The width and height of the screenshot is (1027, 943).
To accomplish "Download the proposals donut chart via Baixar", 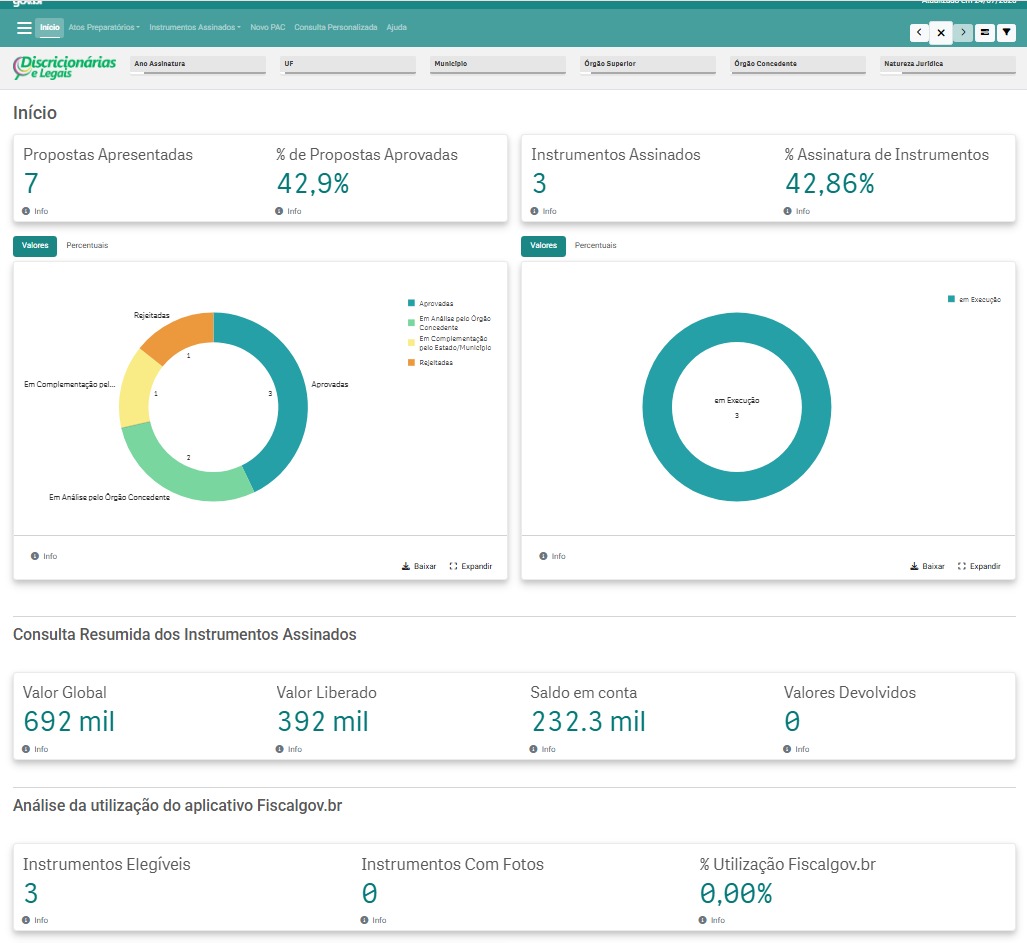I will click(x=419, y=566).
